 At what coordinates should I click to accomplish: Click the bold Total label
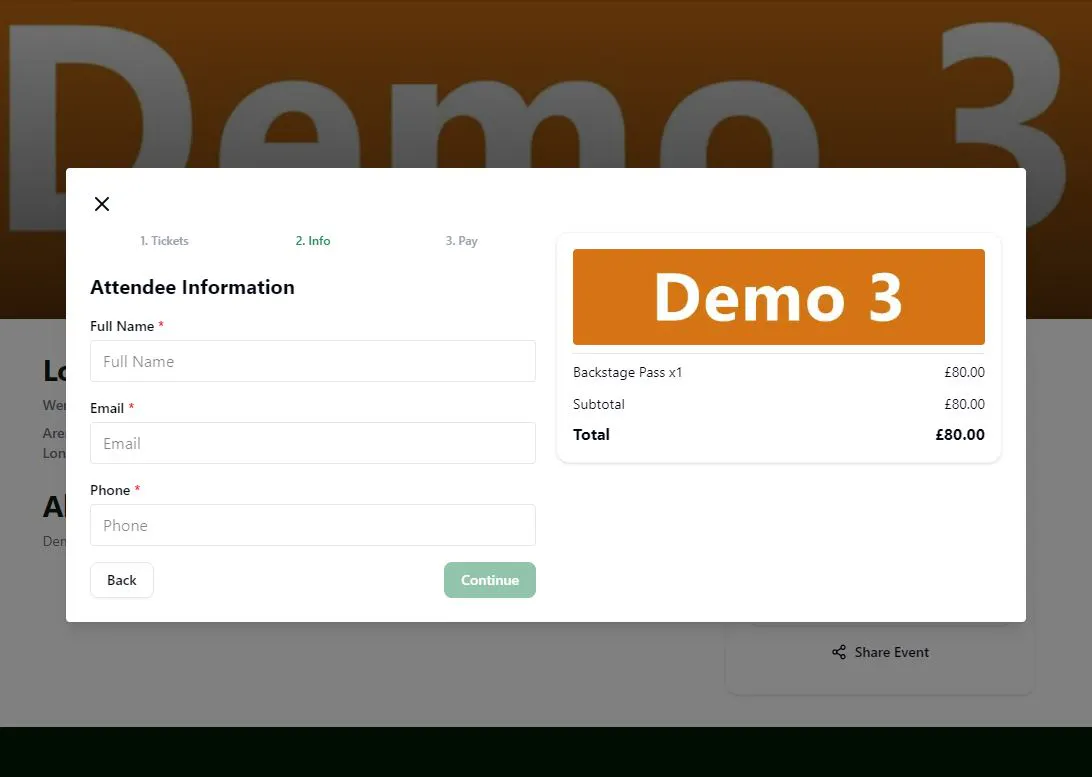(x=591, y=435)
